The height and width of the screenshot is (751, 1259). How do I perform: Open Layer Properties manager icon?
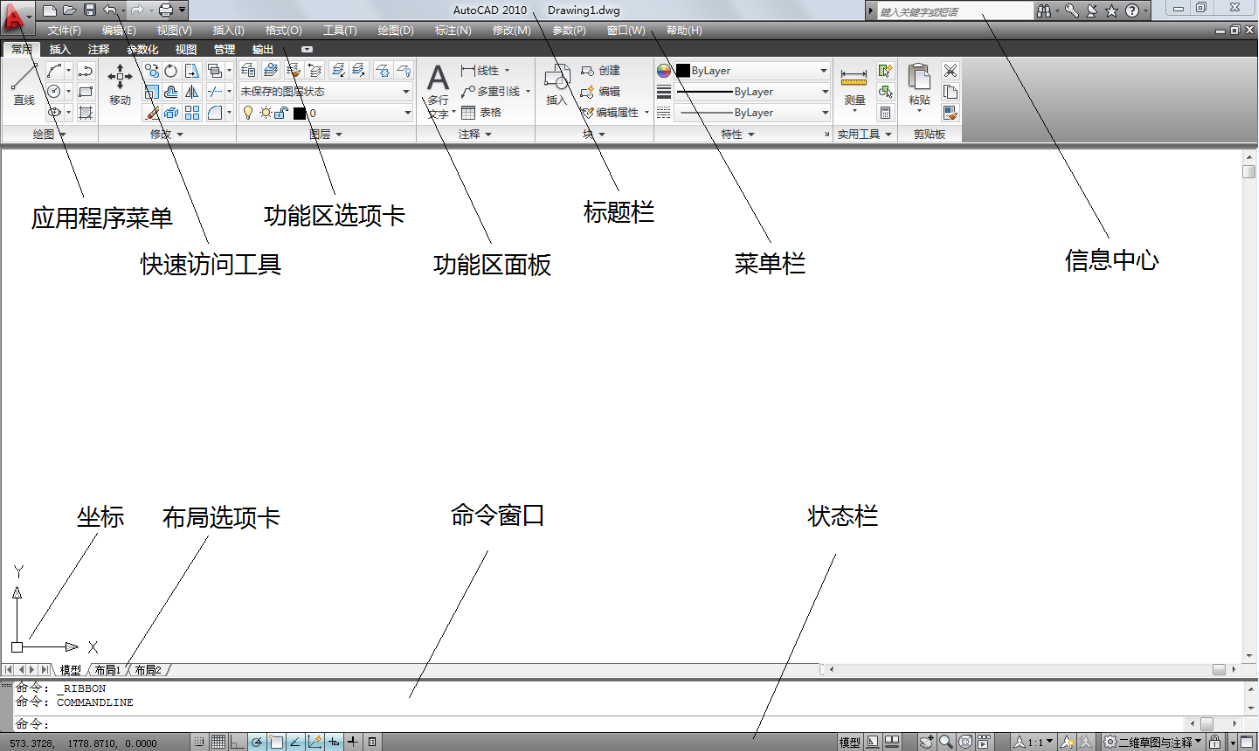tap(249, 70)
